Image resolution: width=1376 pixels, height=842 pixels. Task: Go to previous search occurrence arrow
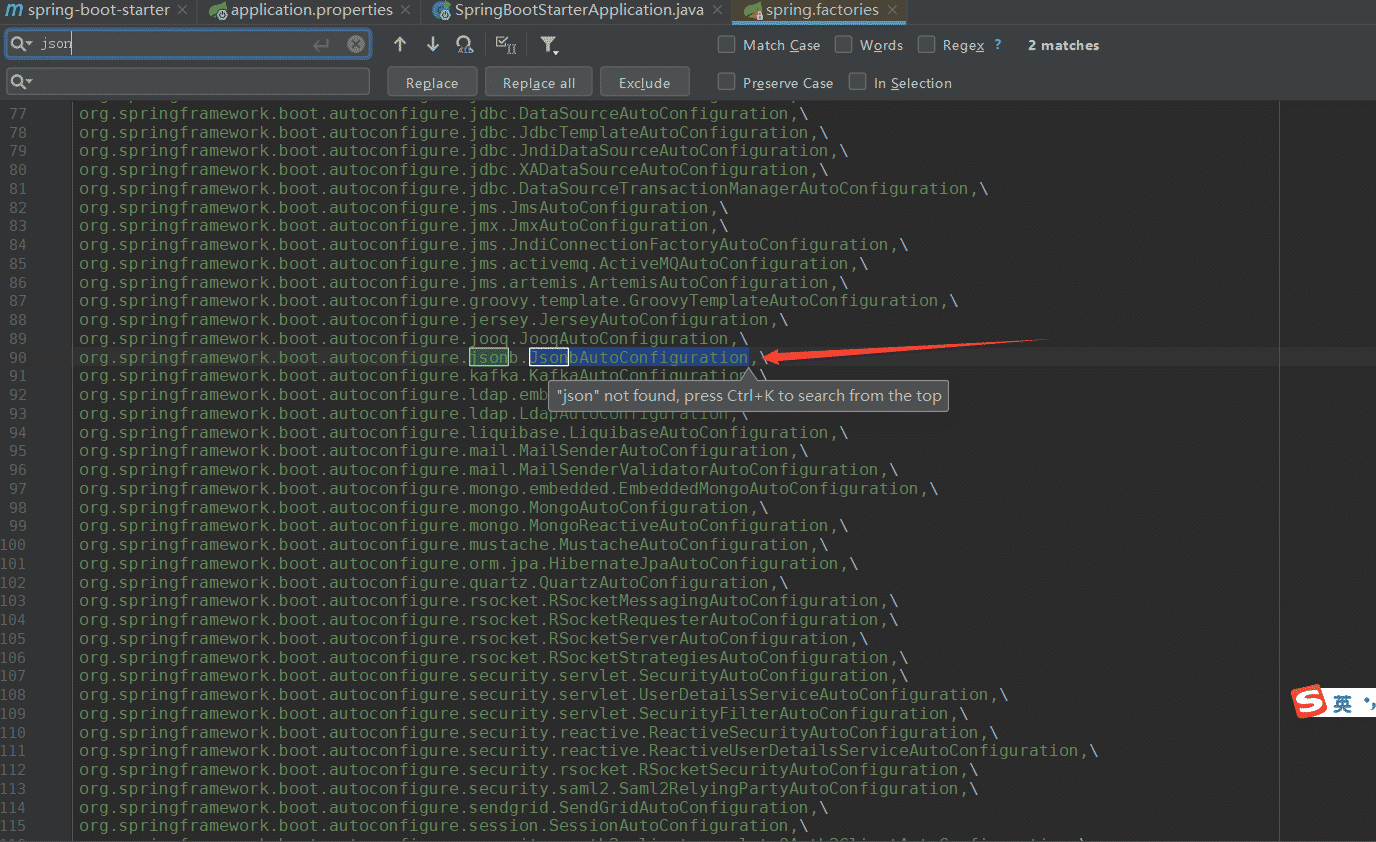pyautogui.click(x=400, y=44)
